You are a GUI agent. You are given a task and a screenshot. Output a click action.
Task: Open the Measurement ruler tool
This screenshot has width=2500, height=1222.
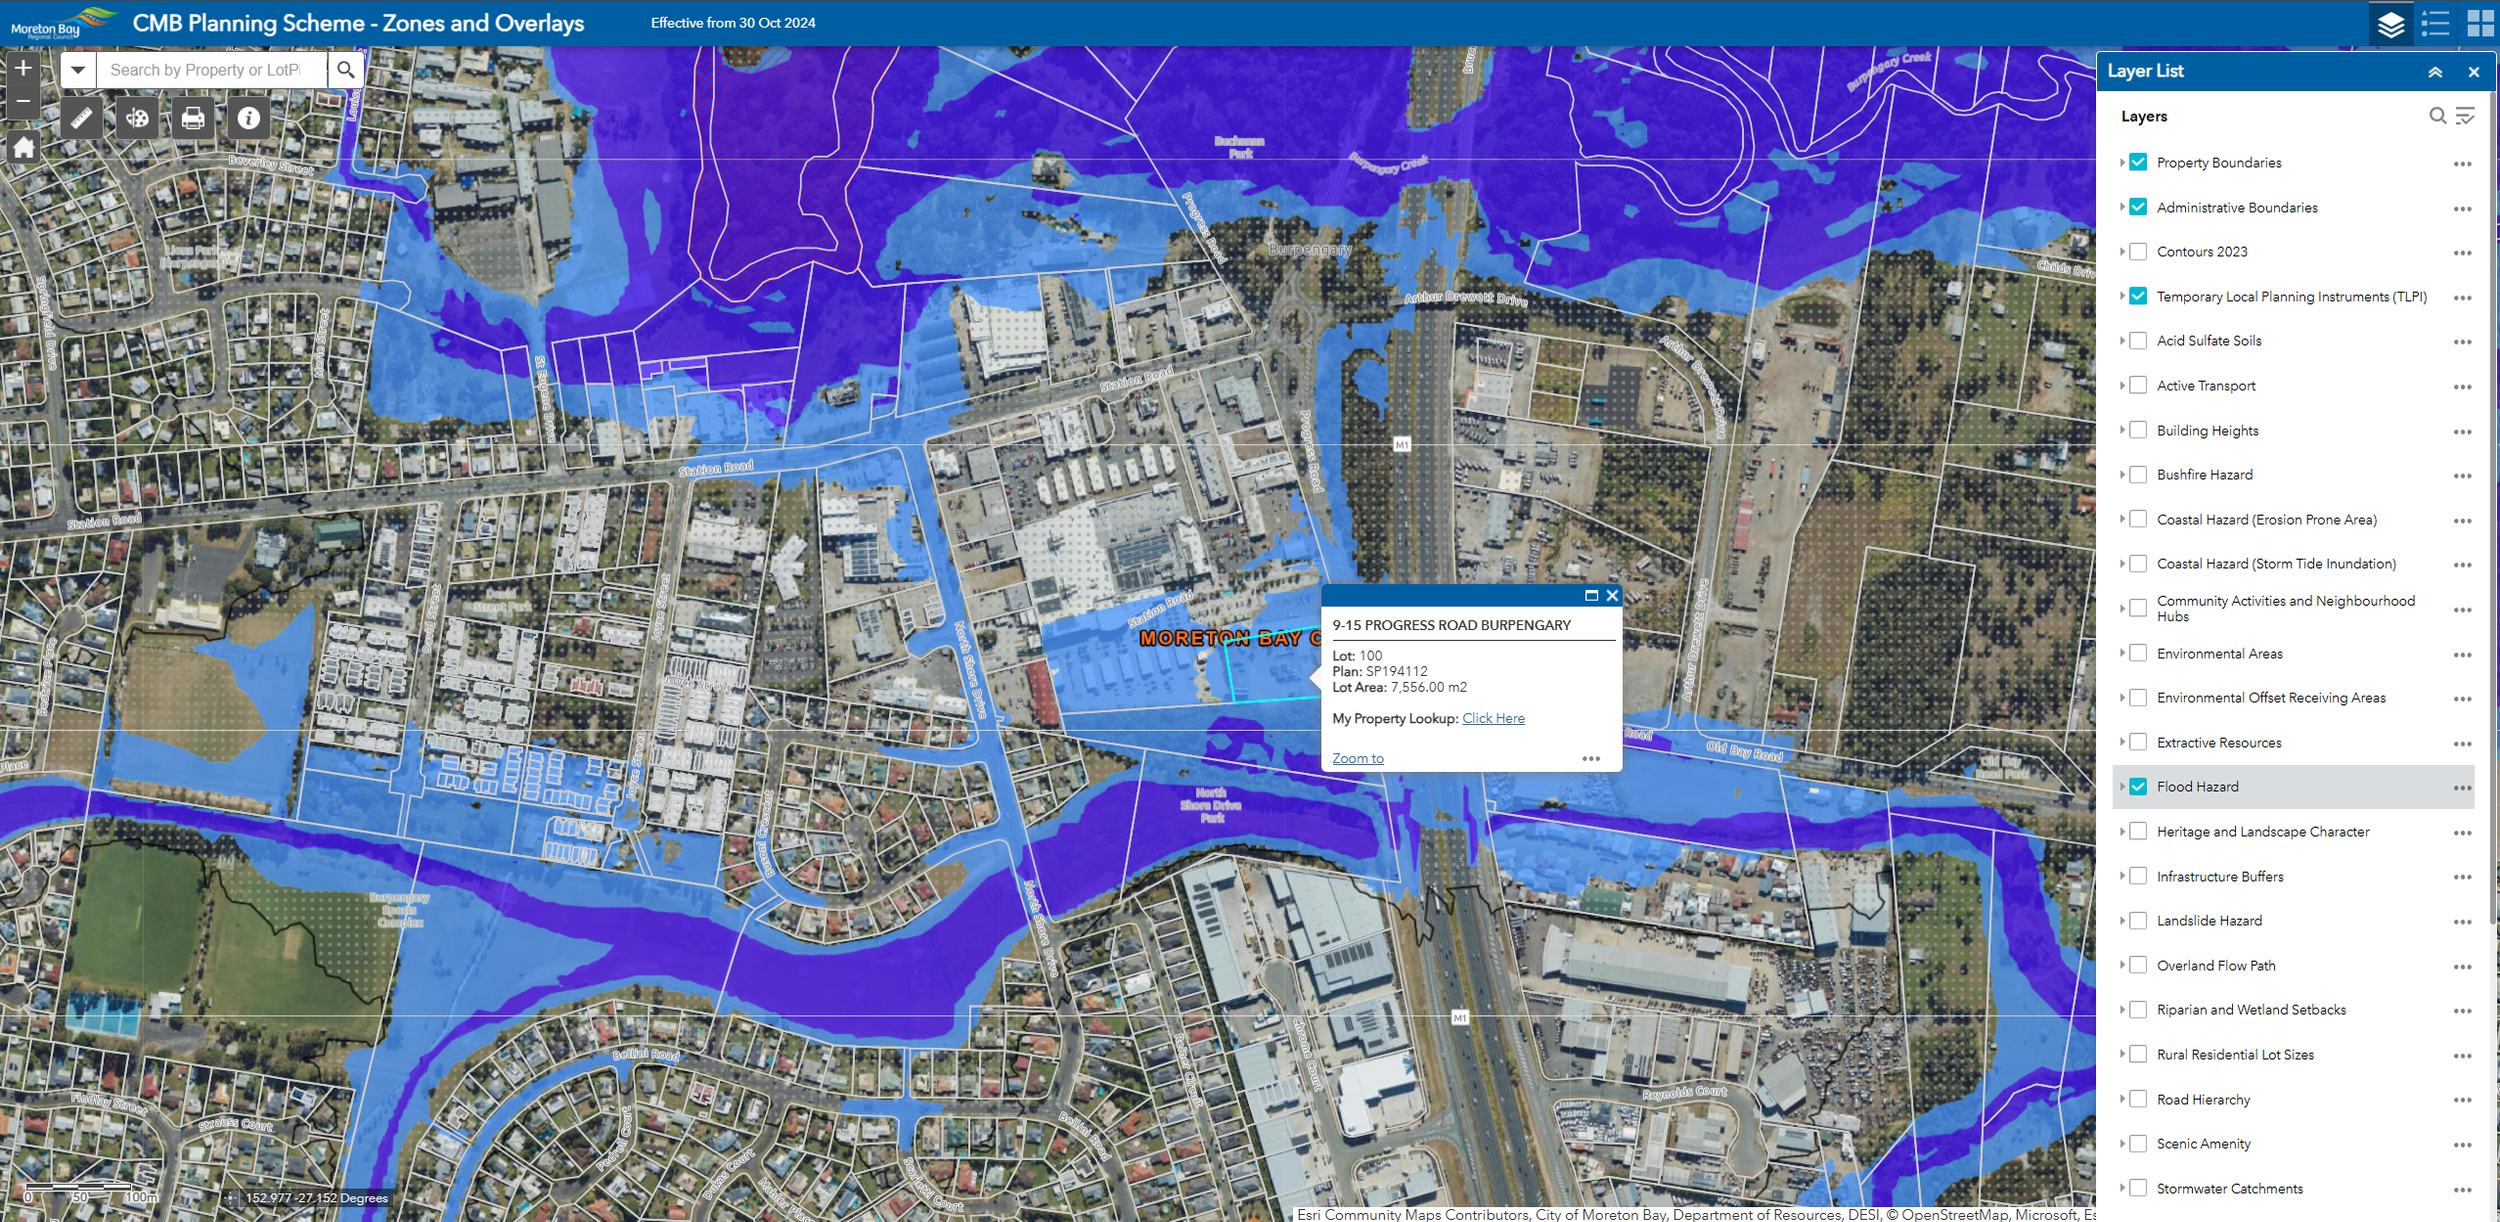pyautogui.click(x=82, y=119)
